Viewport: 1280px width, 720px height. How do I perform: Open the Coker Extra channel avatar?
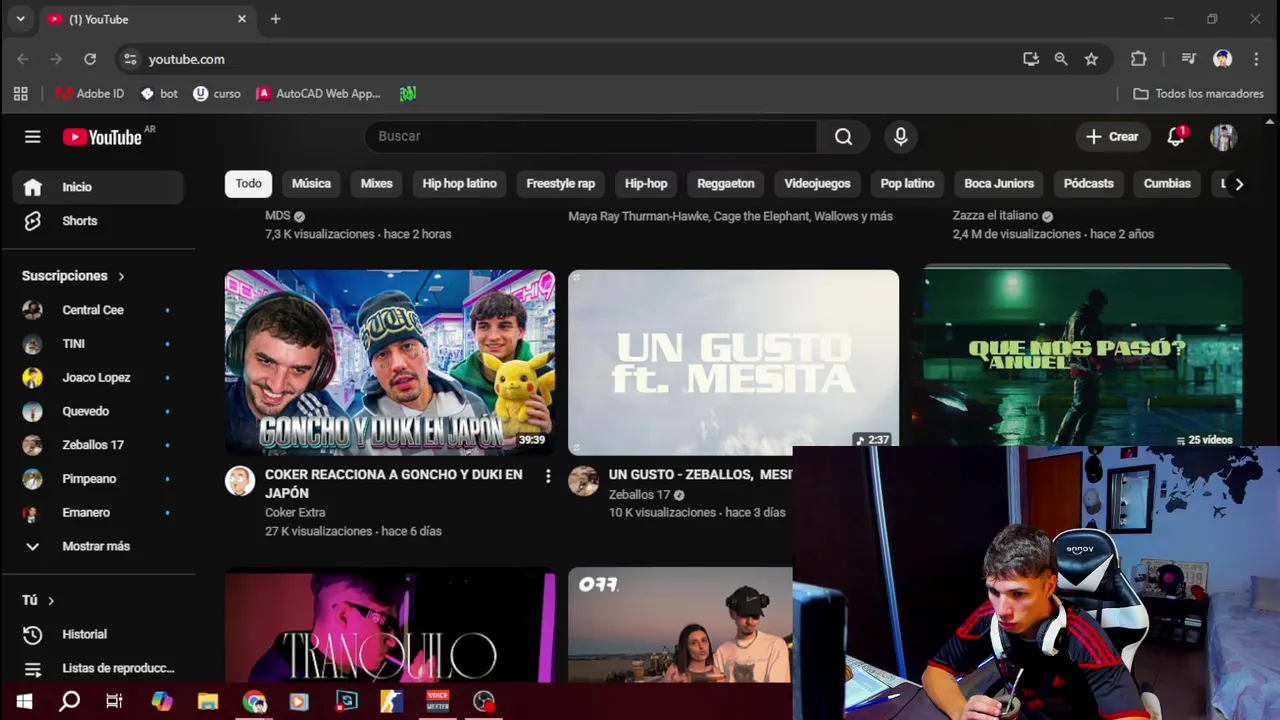(x=240, y=481)
